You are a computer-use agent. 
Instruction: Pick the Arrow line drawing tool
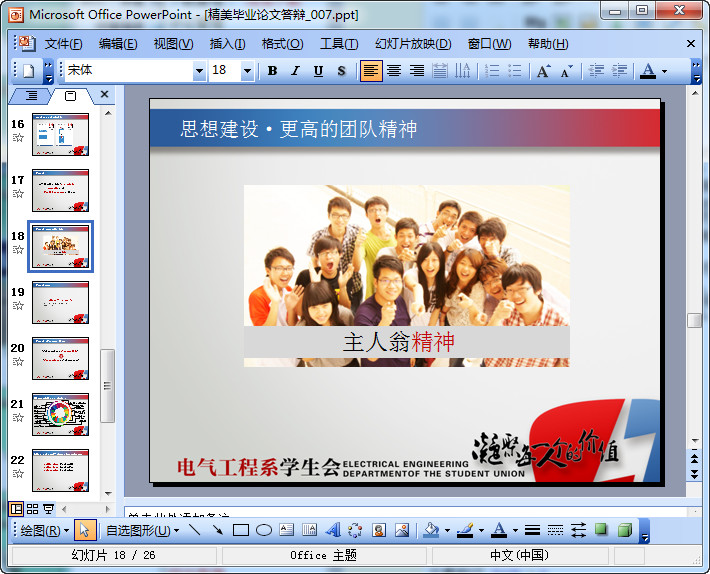pos(216,530)
